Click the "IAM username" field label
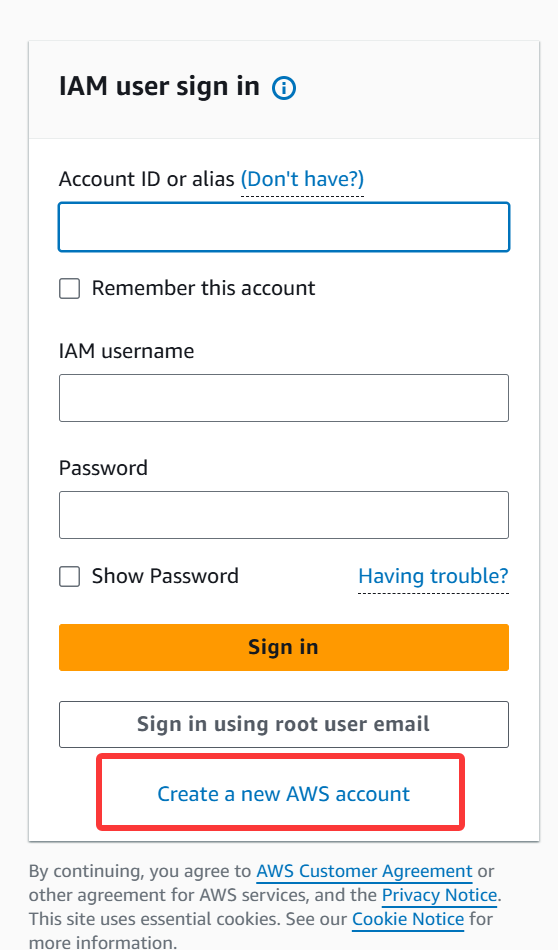 pyautogui.click(x=127, y=351)
